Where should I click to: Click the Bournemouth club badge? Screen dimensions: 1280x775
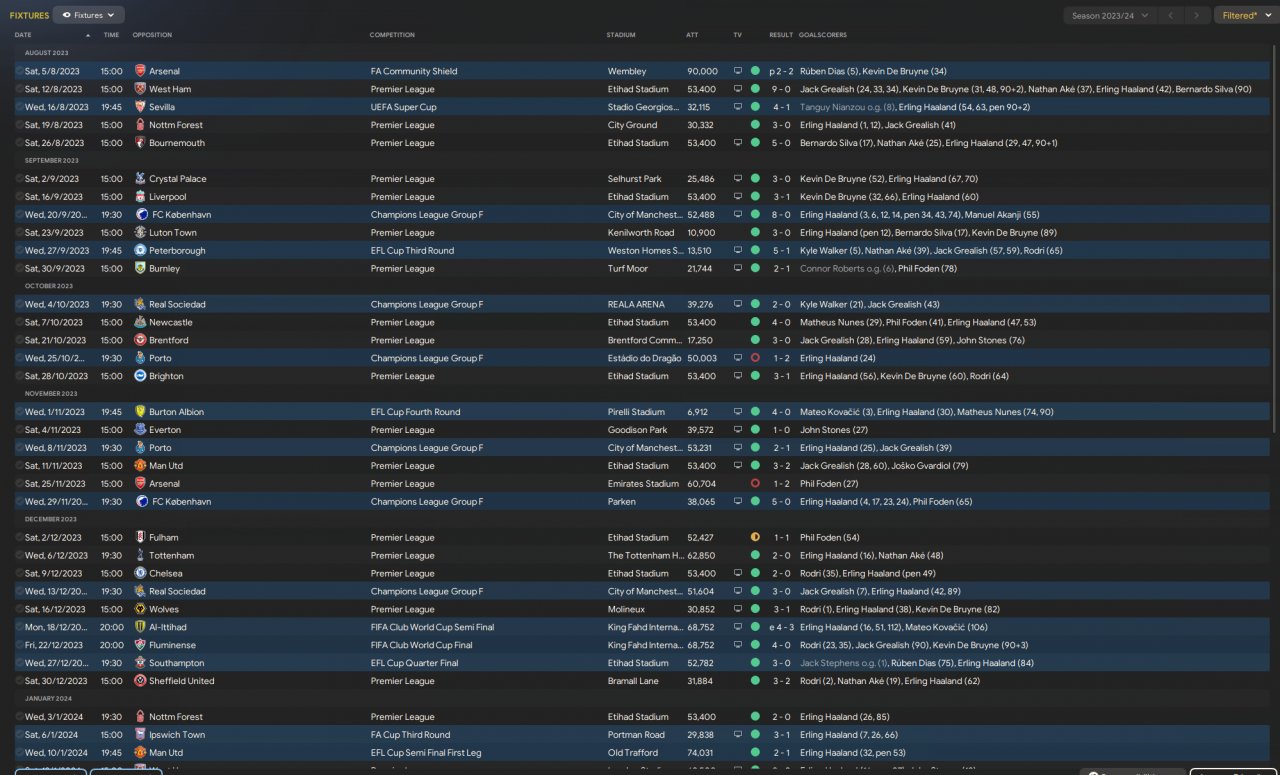coord(140,143)
